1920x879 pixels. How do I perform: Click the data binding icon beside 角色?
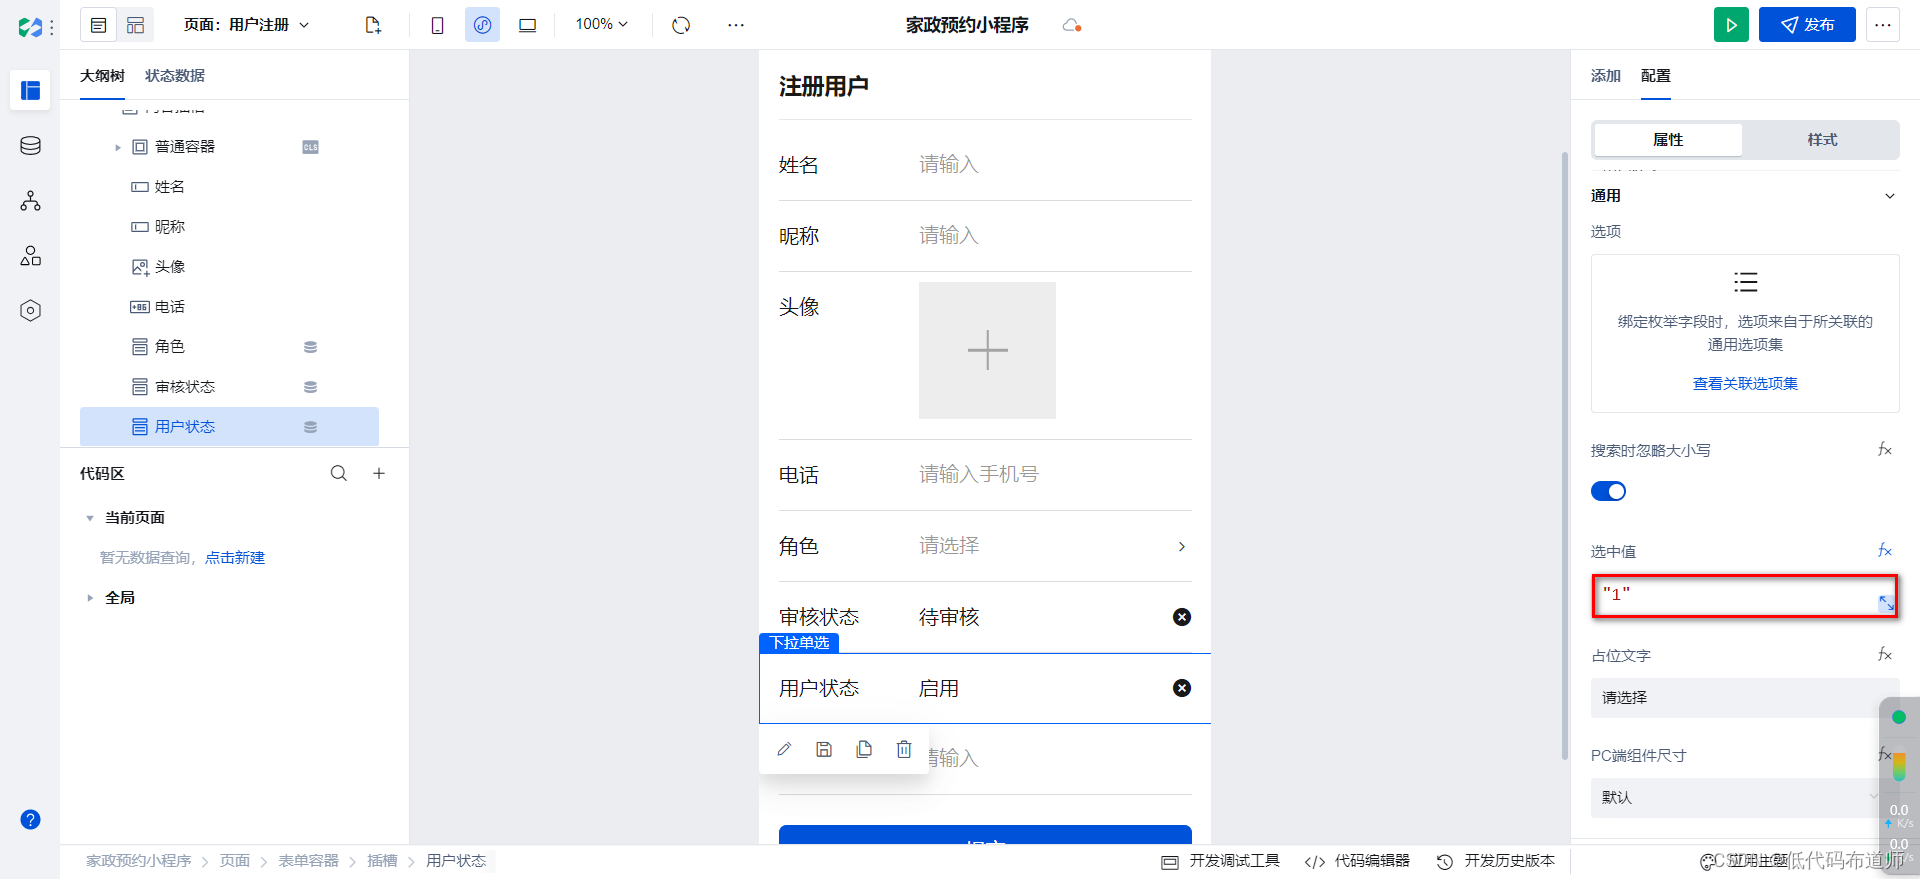pyautogui.click(x=310, y=347)
